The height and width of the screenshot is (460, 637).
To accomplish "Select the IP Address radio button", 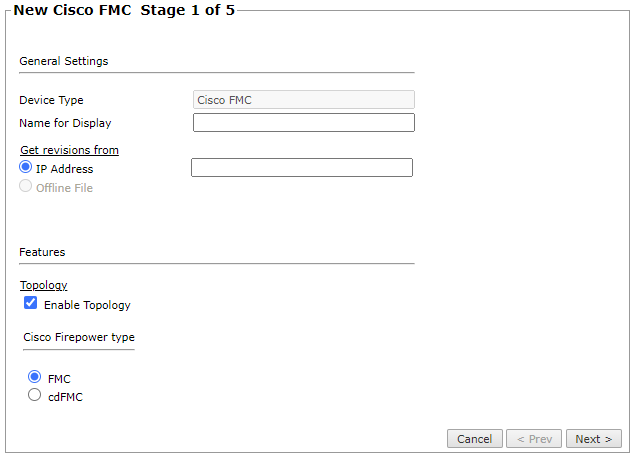I will click(26, 168).
